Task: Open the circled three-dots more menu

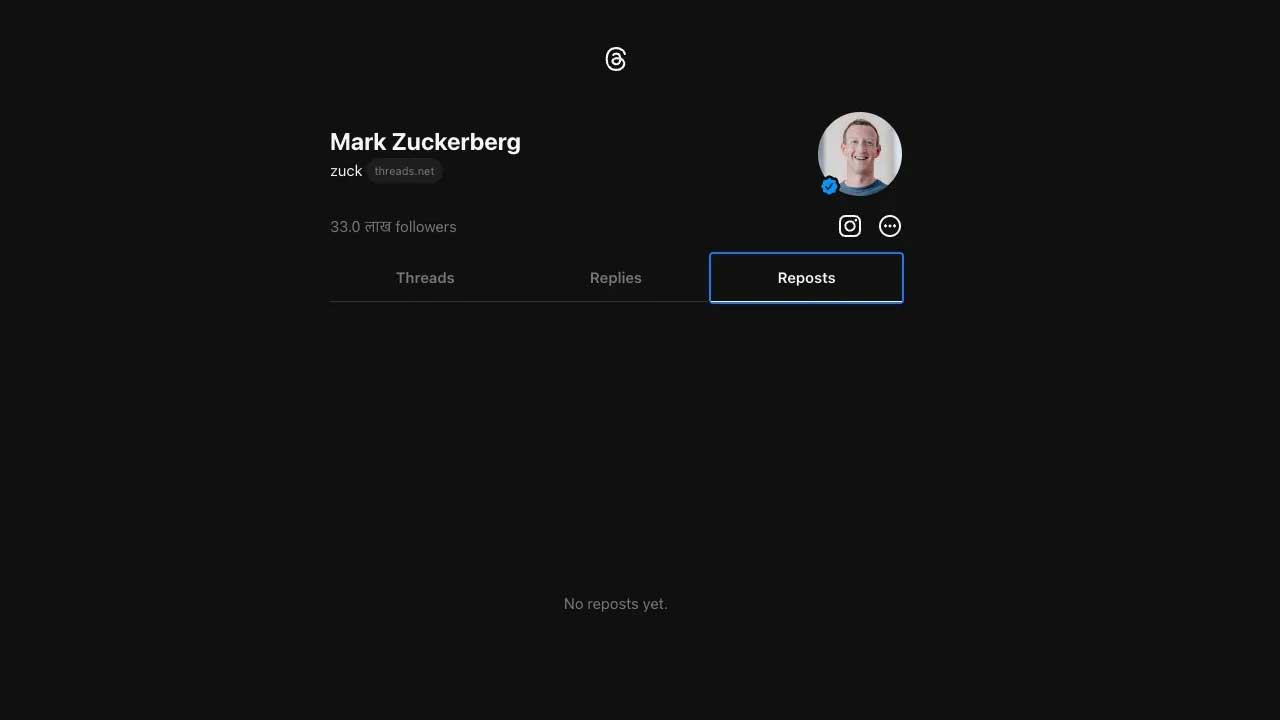Action: 890,226
